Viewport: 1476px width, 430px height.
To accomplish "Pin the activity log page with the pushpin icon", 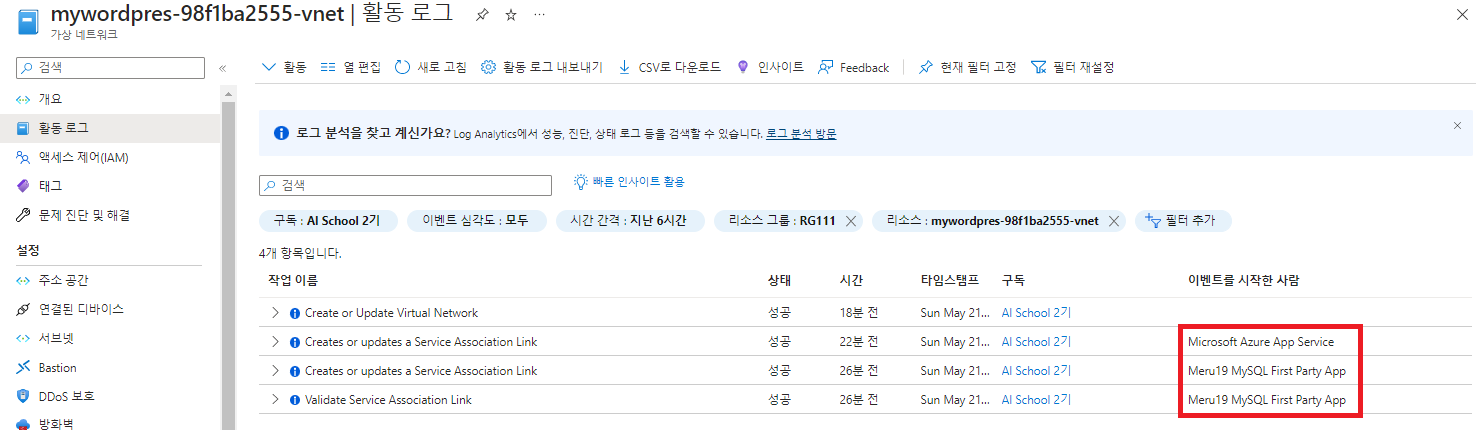I will pos(482,15).
